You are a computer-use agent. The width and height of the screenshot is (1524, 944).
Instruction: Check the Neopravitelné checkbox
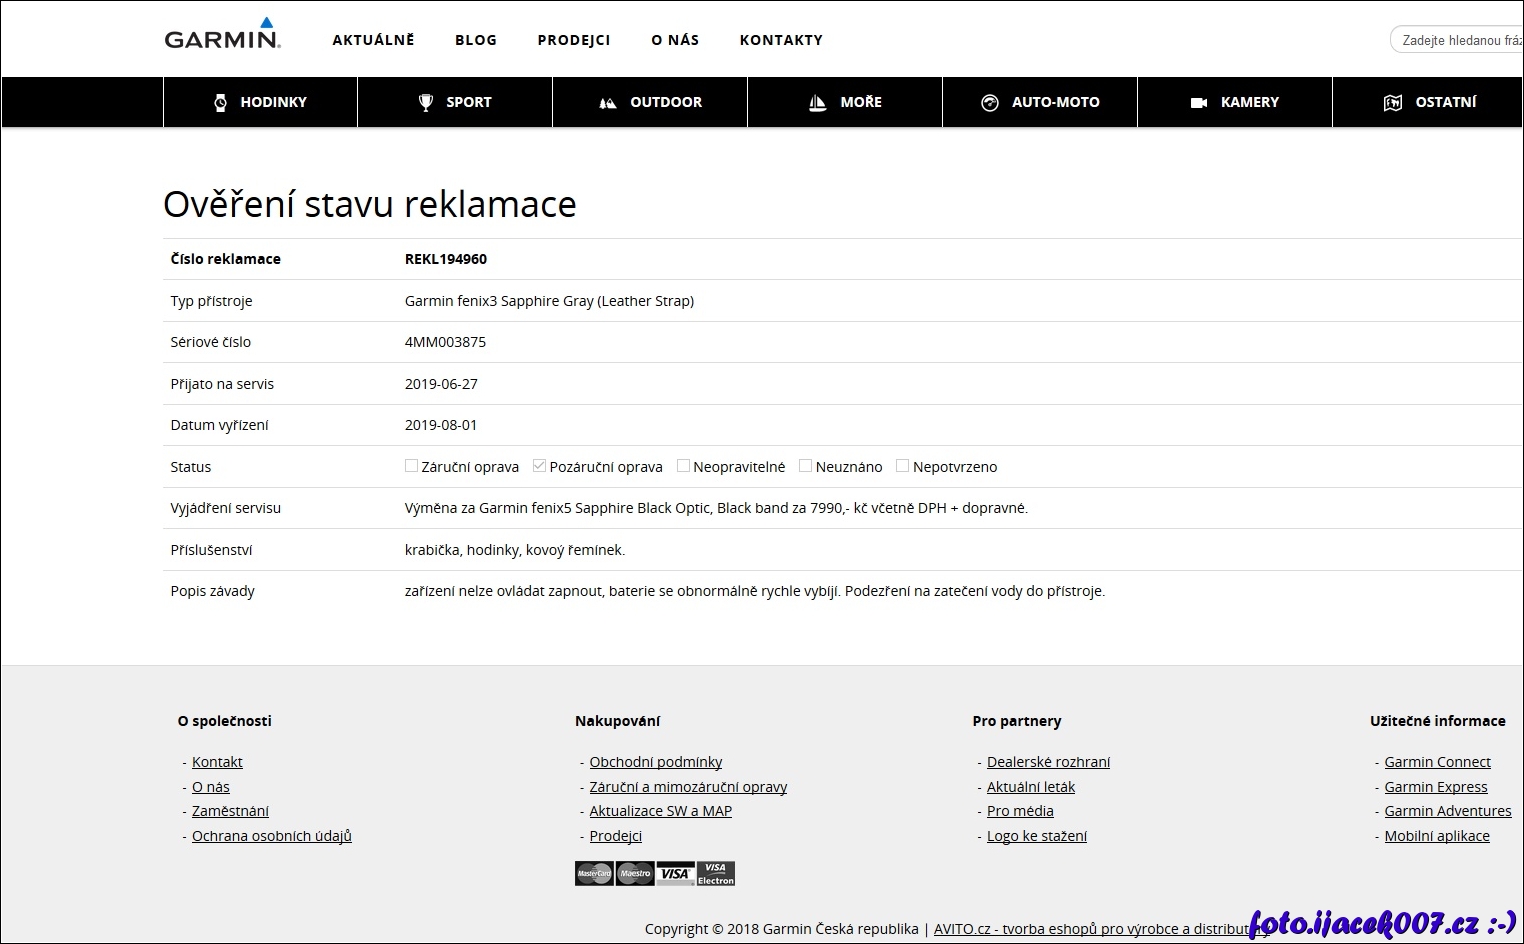683,466
